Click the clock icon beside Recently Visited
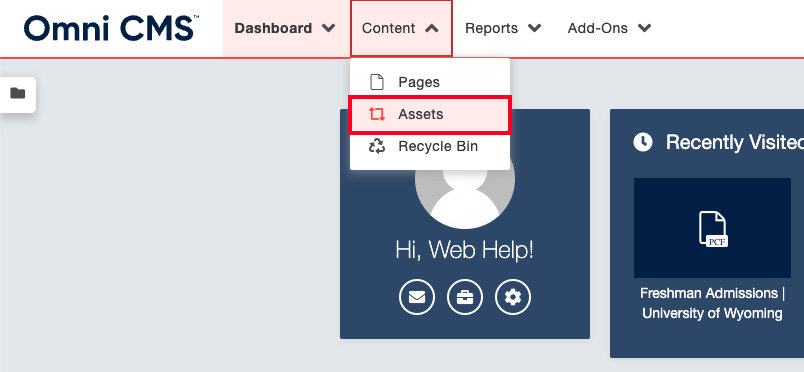The width and height of the screenshot is (804, 372). coord(643,142)
